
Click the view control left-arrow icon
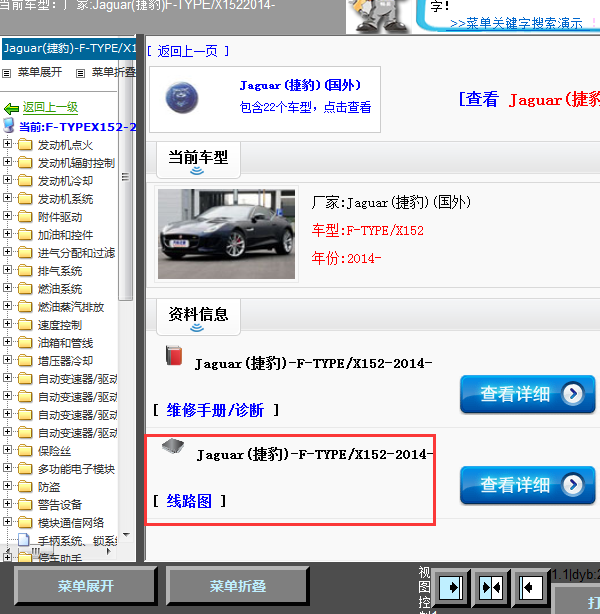(531, 587)
